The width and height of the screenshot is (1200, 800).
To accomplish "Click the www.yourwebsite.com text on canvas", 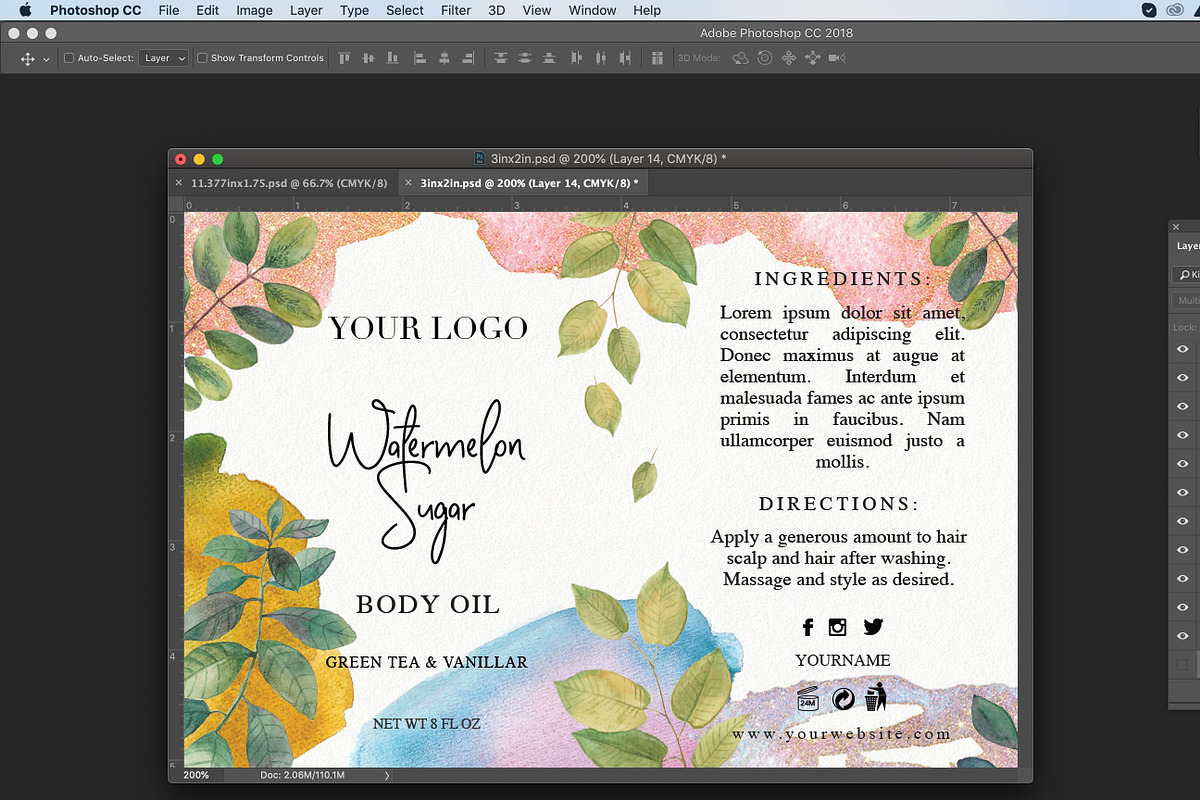I will [x=842, y=734].
